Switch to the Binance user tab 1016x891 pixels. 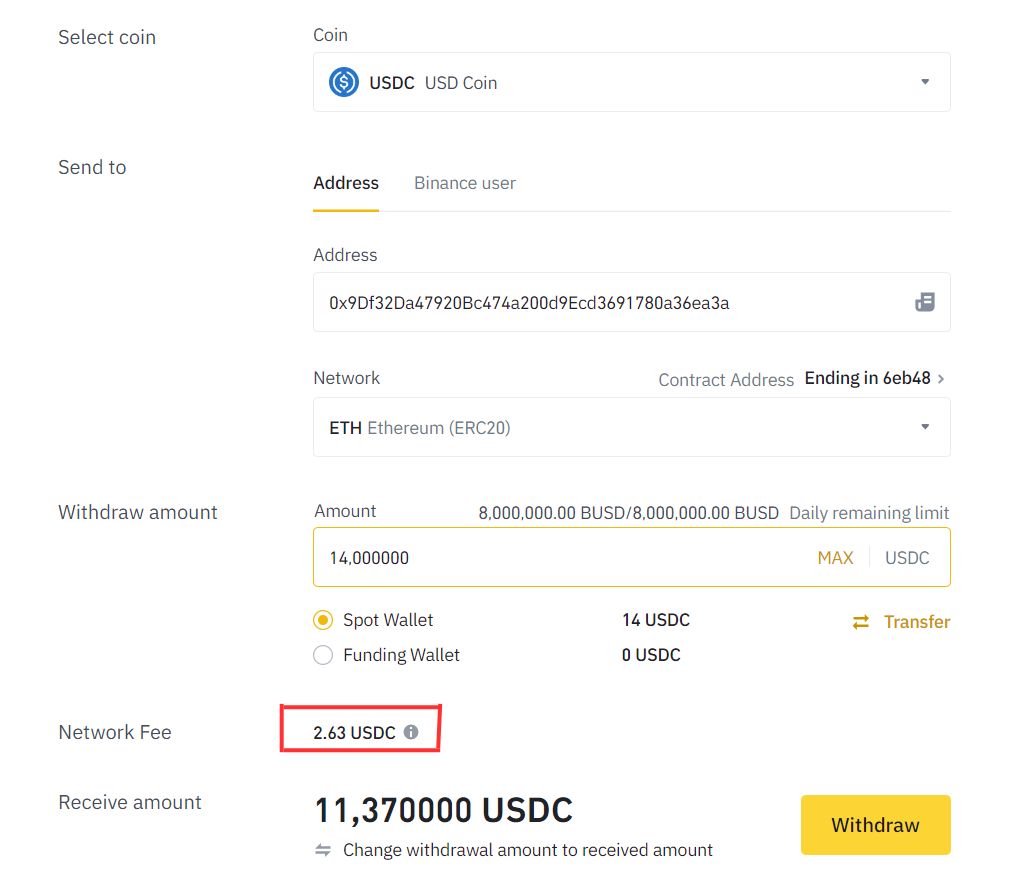click(x=465, y=183)
